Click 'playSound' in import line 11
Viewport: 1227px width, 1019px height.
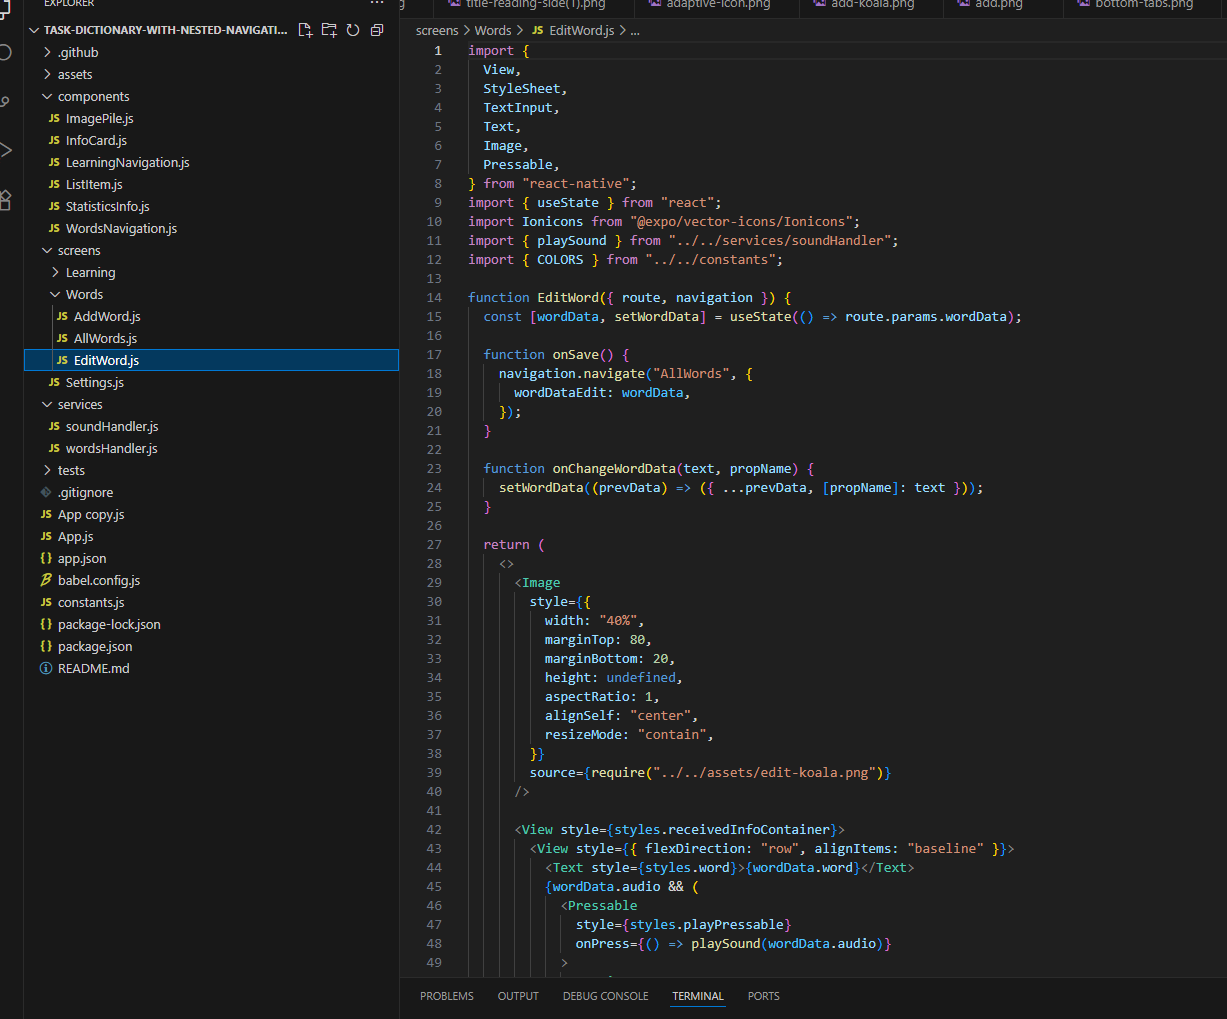(x=572, y=241)
